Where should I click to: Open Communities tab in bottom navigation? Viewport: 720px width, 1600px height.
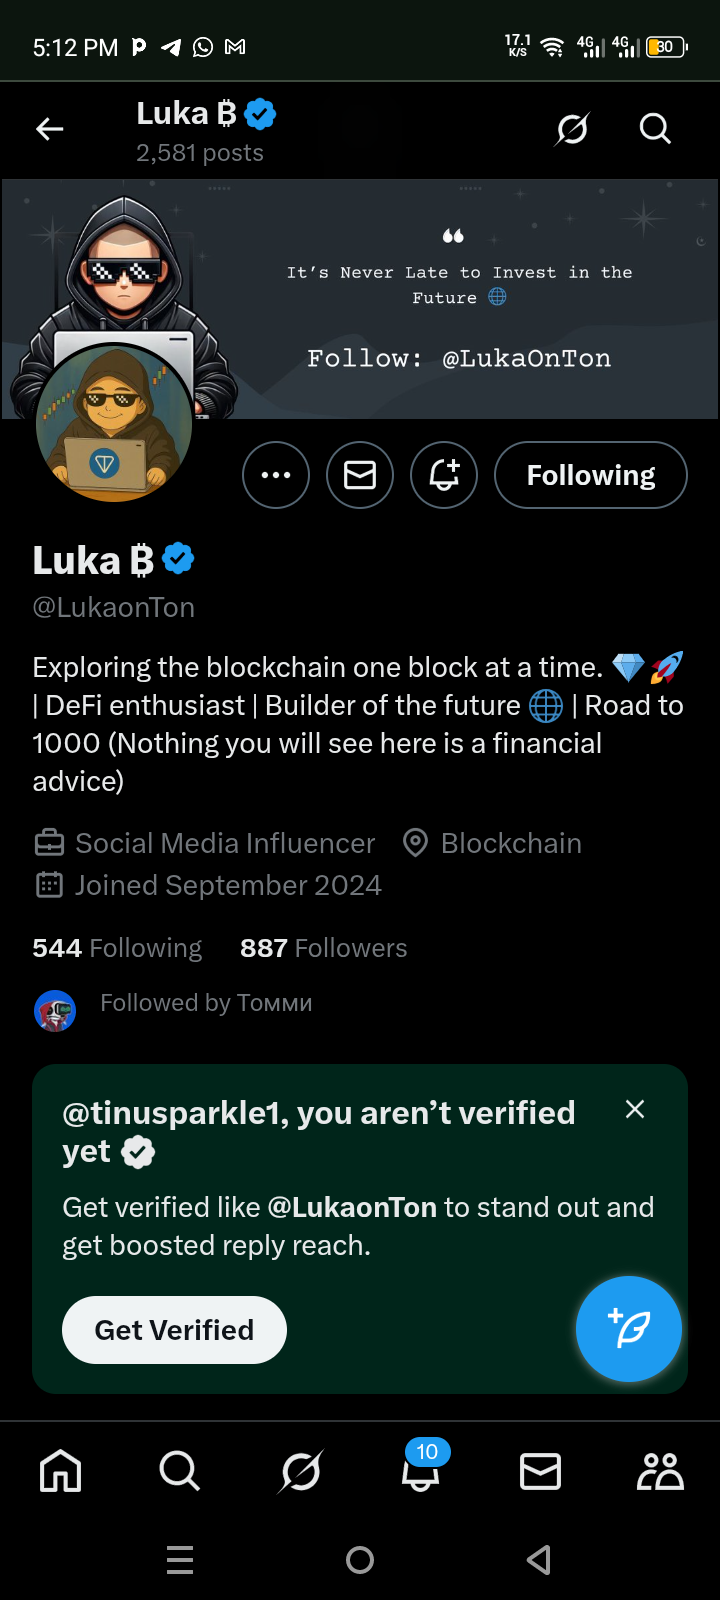pos(660,1471)
